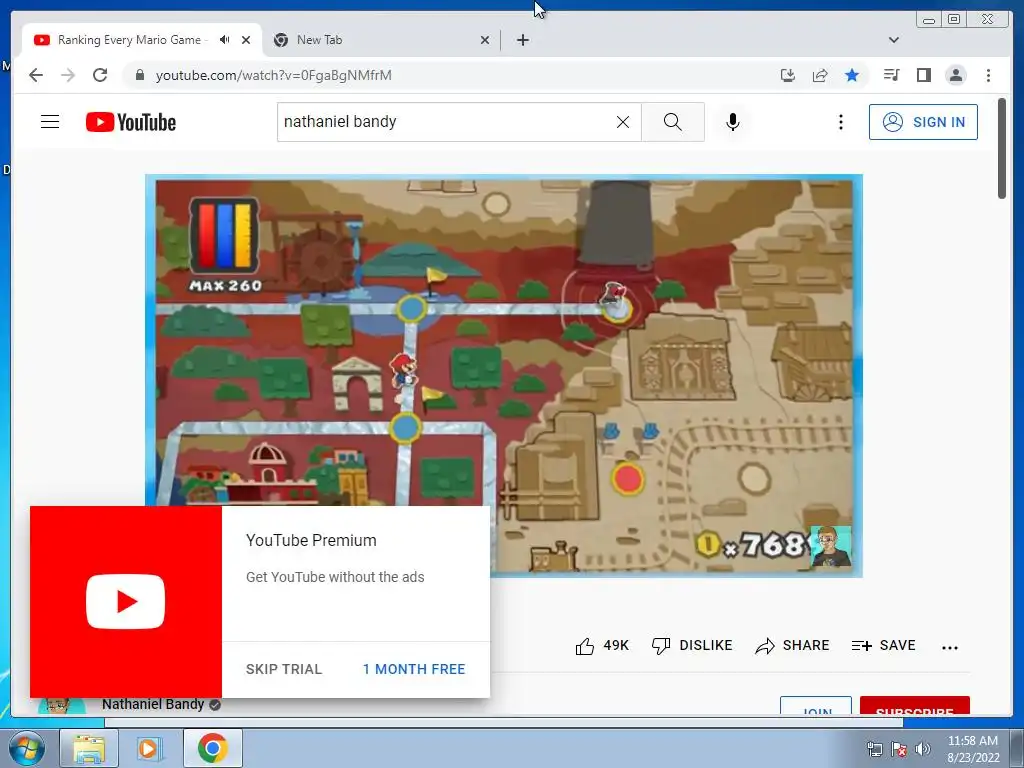Start voice search with microphone

(733, 122)
